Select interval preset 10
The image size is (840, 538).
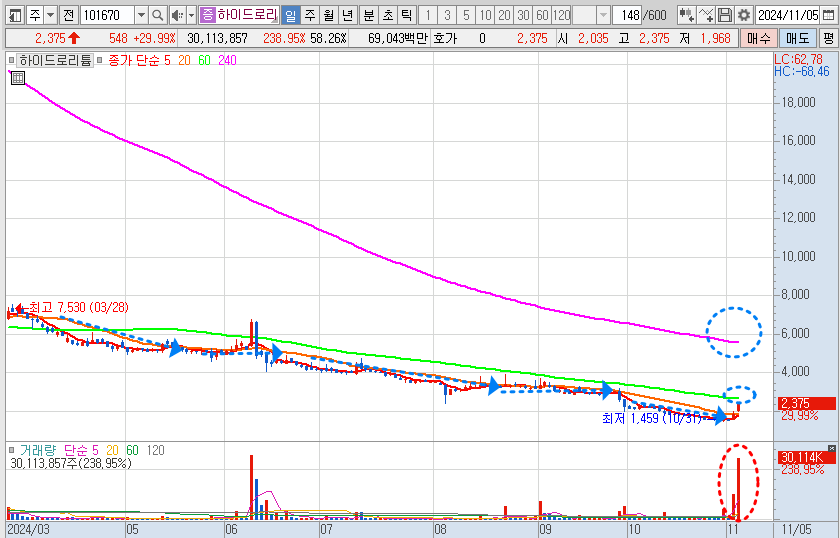coord(485,15)
